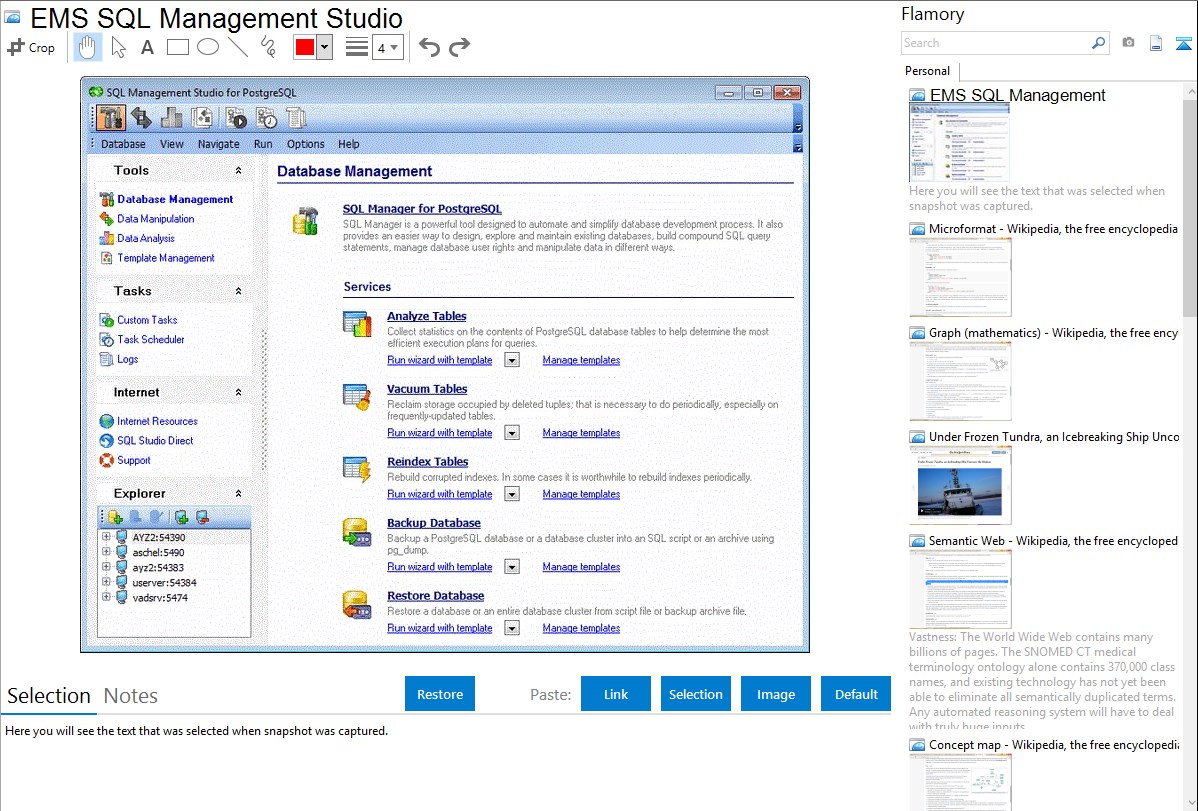
Task: Open the Under Frozen Tundra snapshot thumbnail
Action: [960, 485]
